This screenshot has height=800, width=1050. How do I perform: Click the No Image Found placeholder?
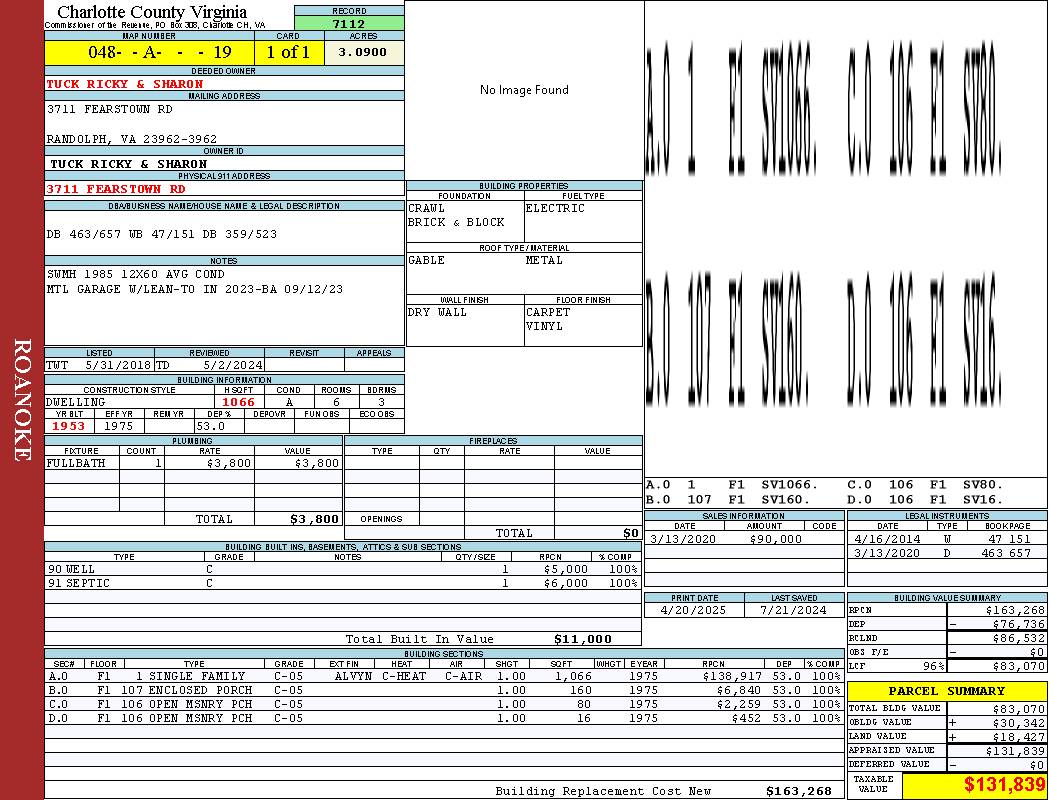524,90
